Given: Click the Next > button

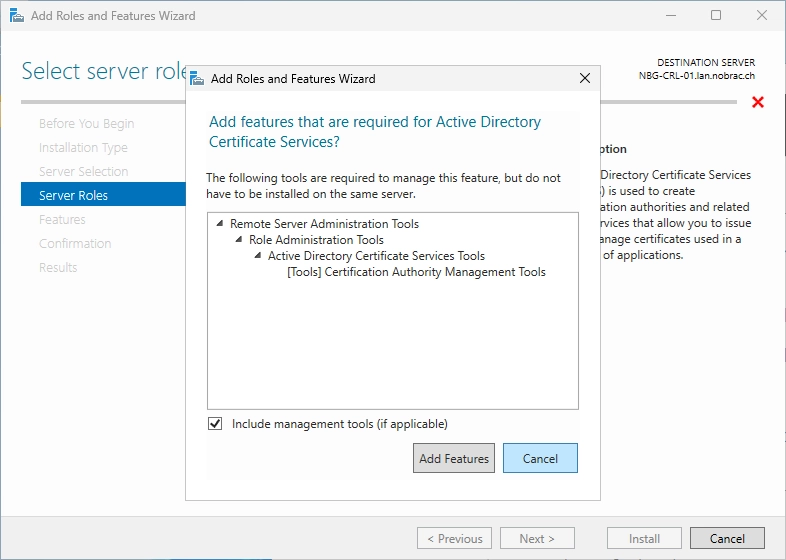Looking at the screenshot, I should [x=537, y=538].
